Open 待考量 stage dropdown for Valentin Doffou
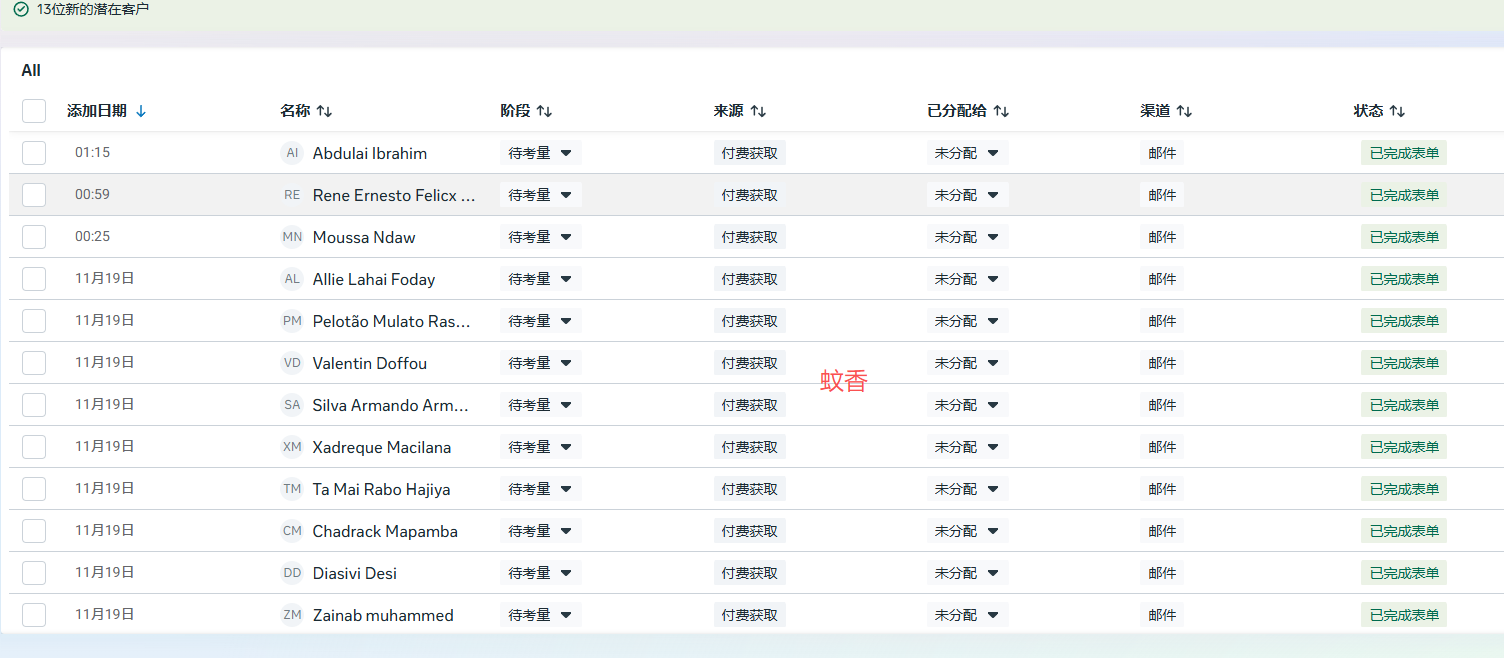The image size is (1504, 658). click(540, 363)
